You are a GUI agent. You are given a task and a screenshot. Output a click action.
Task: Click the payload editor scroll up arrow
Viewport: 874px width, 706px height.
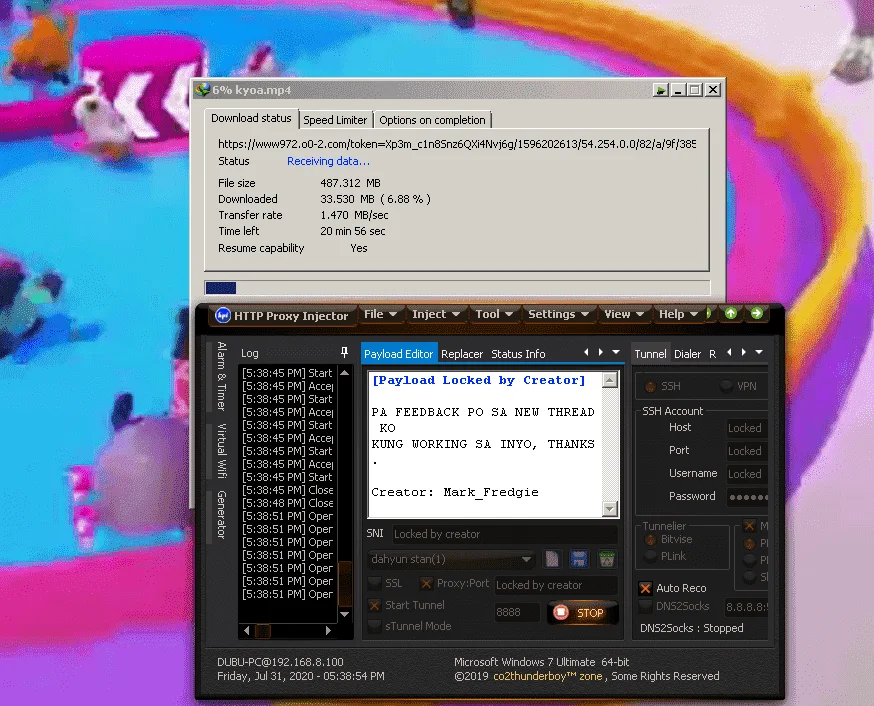click(610, 380)
